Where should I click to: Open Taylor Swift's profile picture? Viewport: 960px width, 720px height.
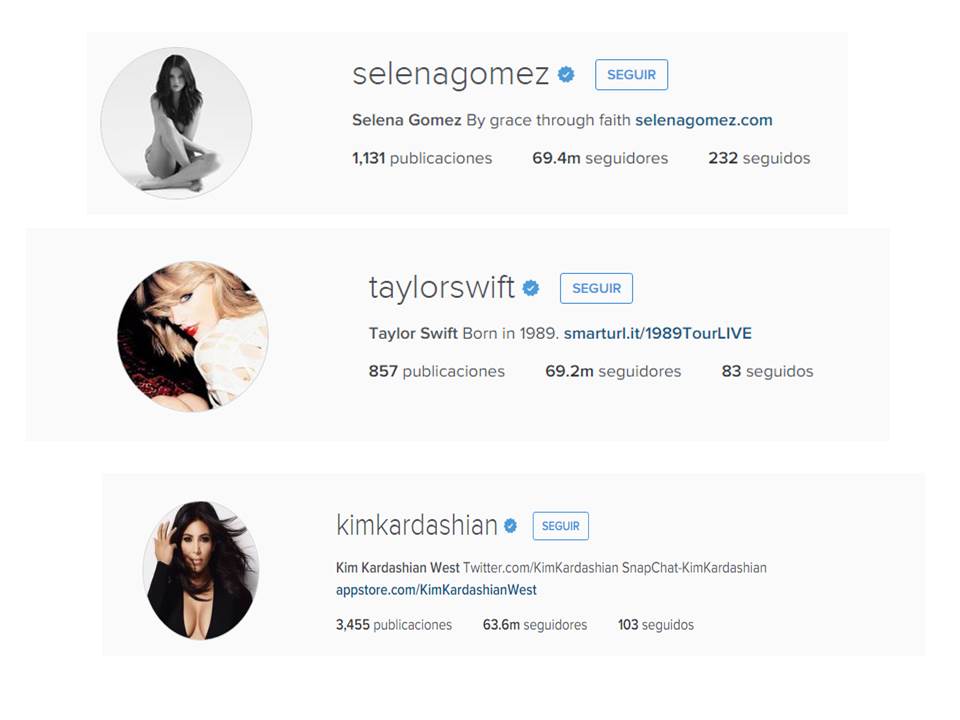193,336
